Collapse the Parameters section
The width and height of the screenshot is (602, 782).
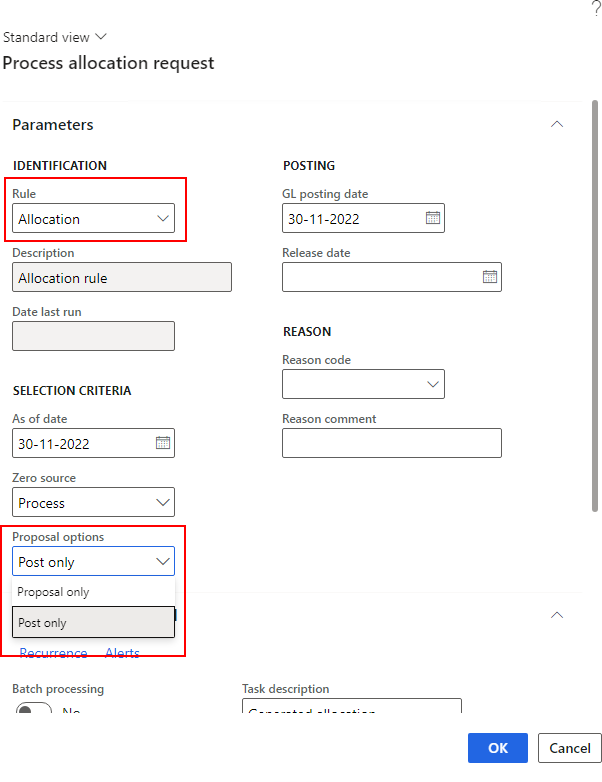click(557, 124)
